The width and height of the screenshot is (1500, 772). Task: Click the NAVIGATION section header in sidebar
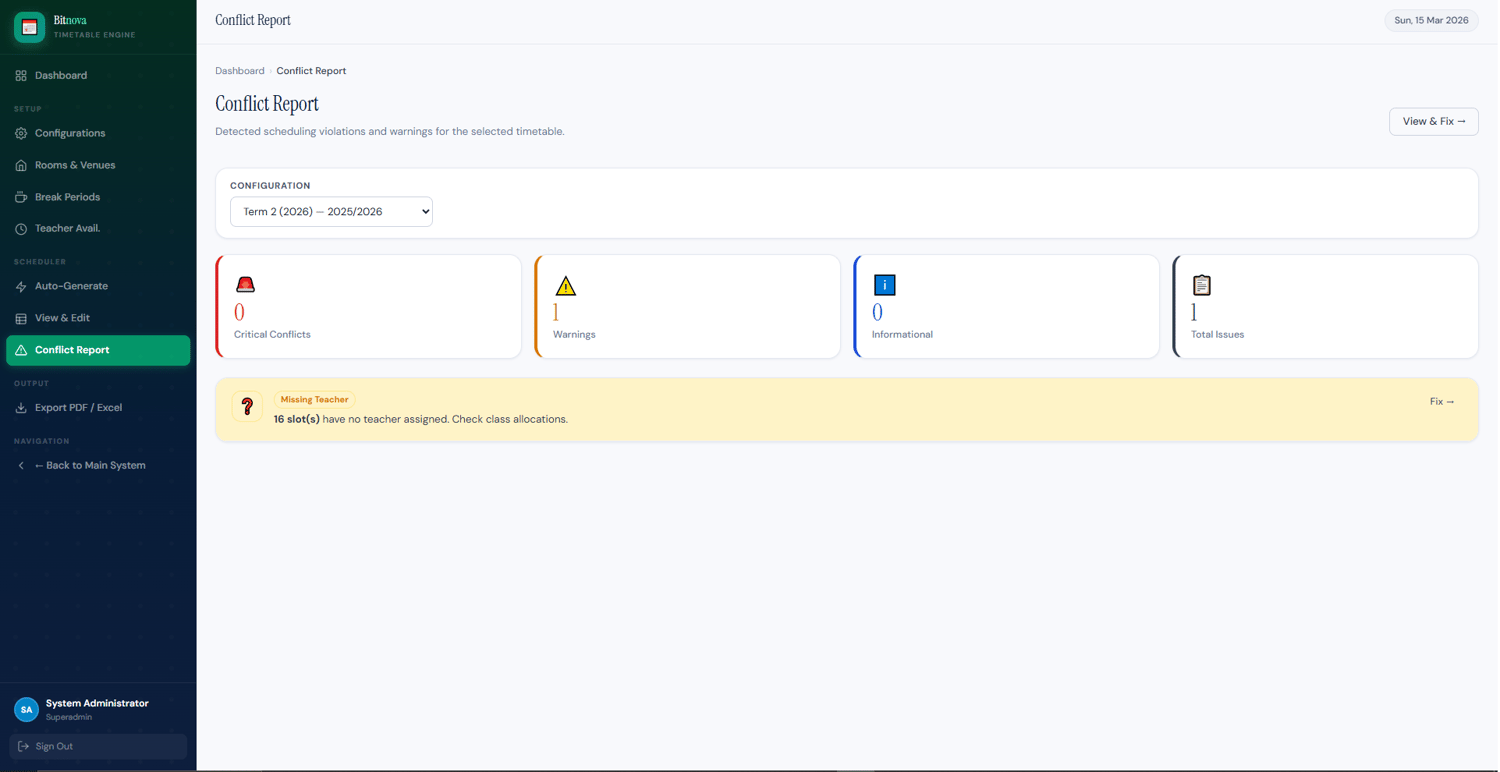[42, 441]
